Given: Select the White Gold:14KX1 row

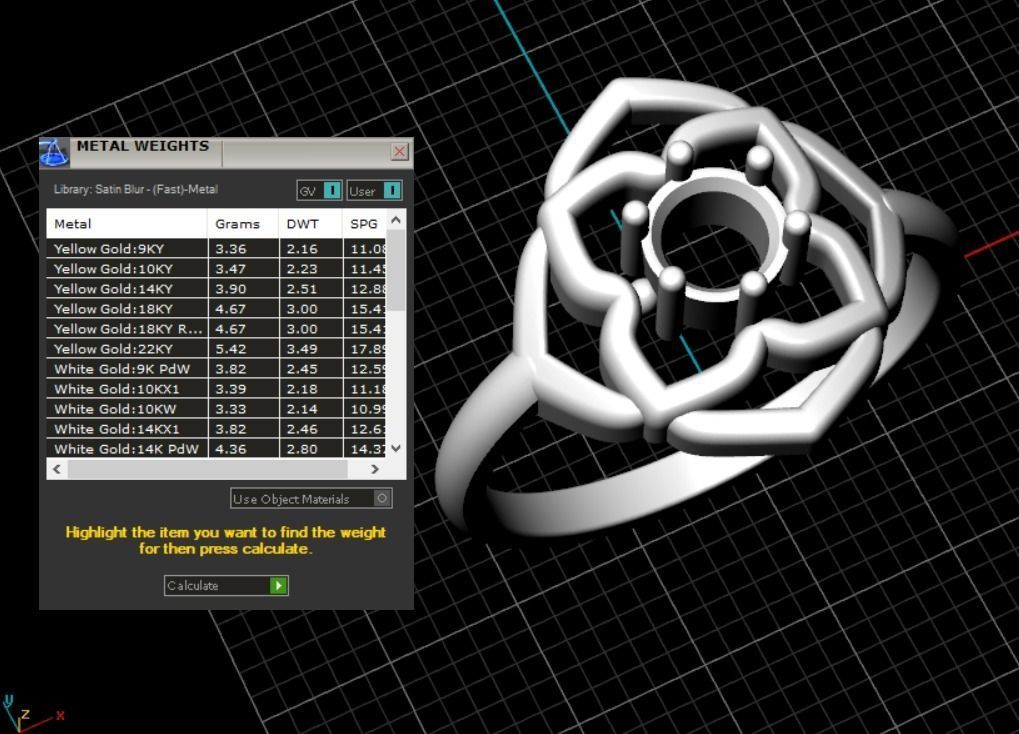Looking at the screenshot, I should (216, 428).
